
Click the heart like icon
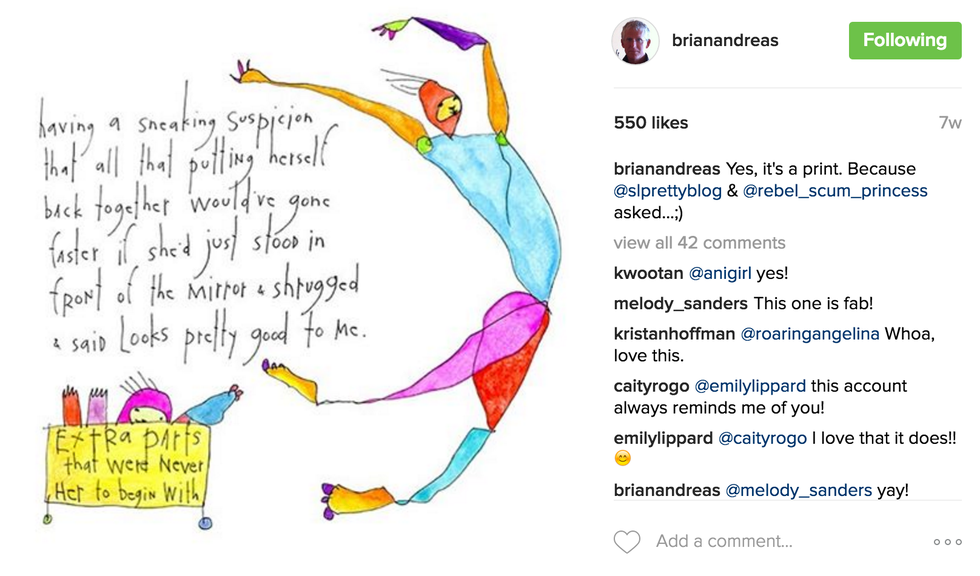point(627,542)
